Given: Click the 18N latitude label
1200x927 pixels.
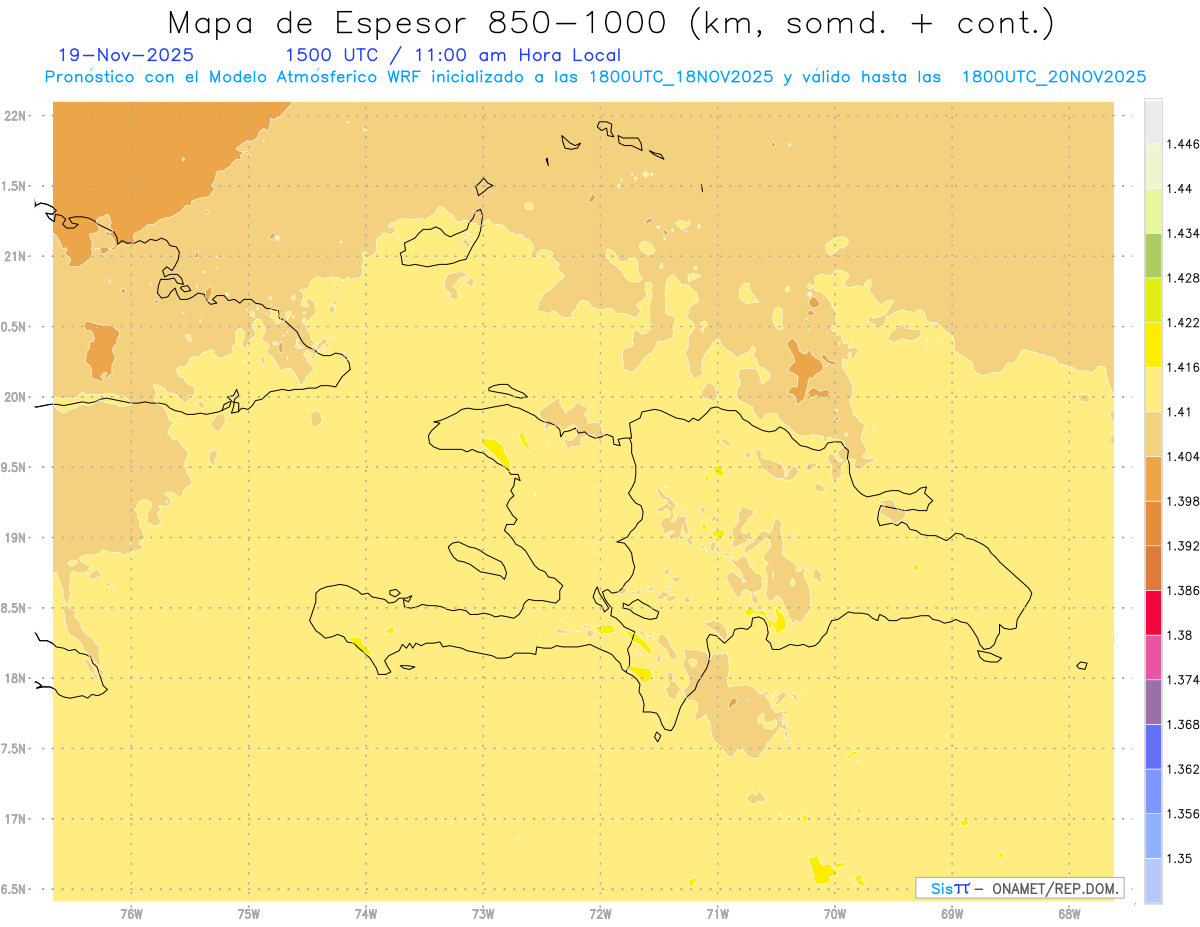Looking at the screenshot, I should (x=14, y=678).
